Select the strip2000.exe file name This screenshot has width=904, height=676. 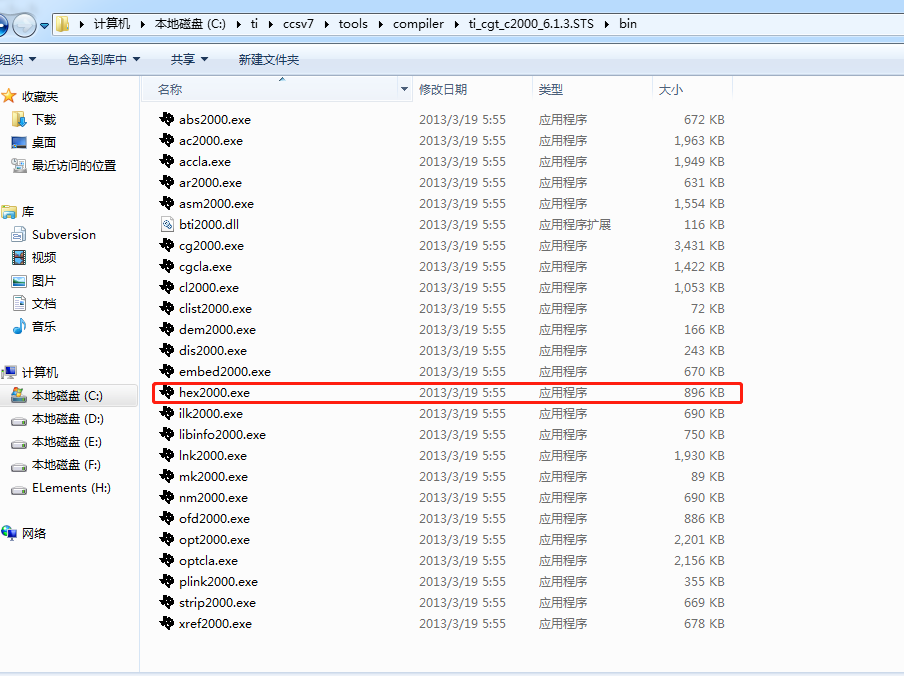(x=217, y=603)
